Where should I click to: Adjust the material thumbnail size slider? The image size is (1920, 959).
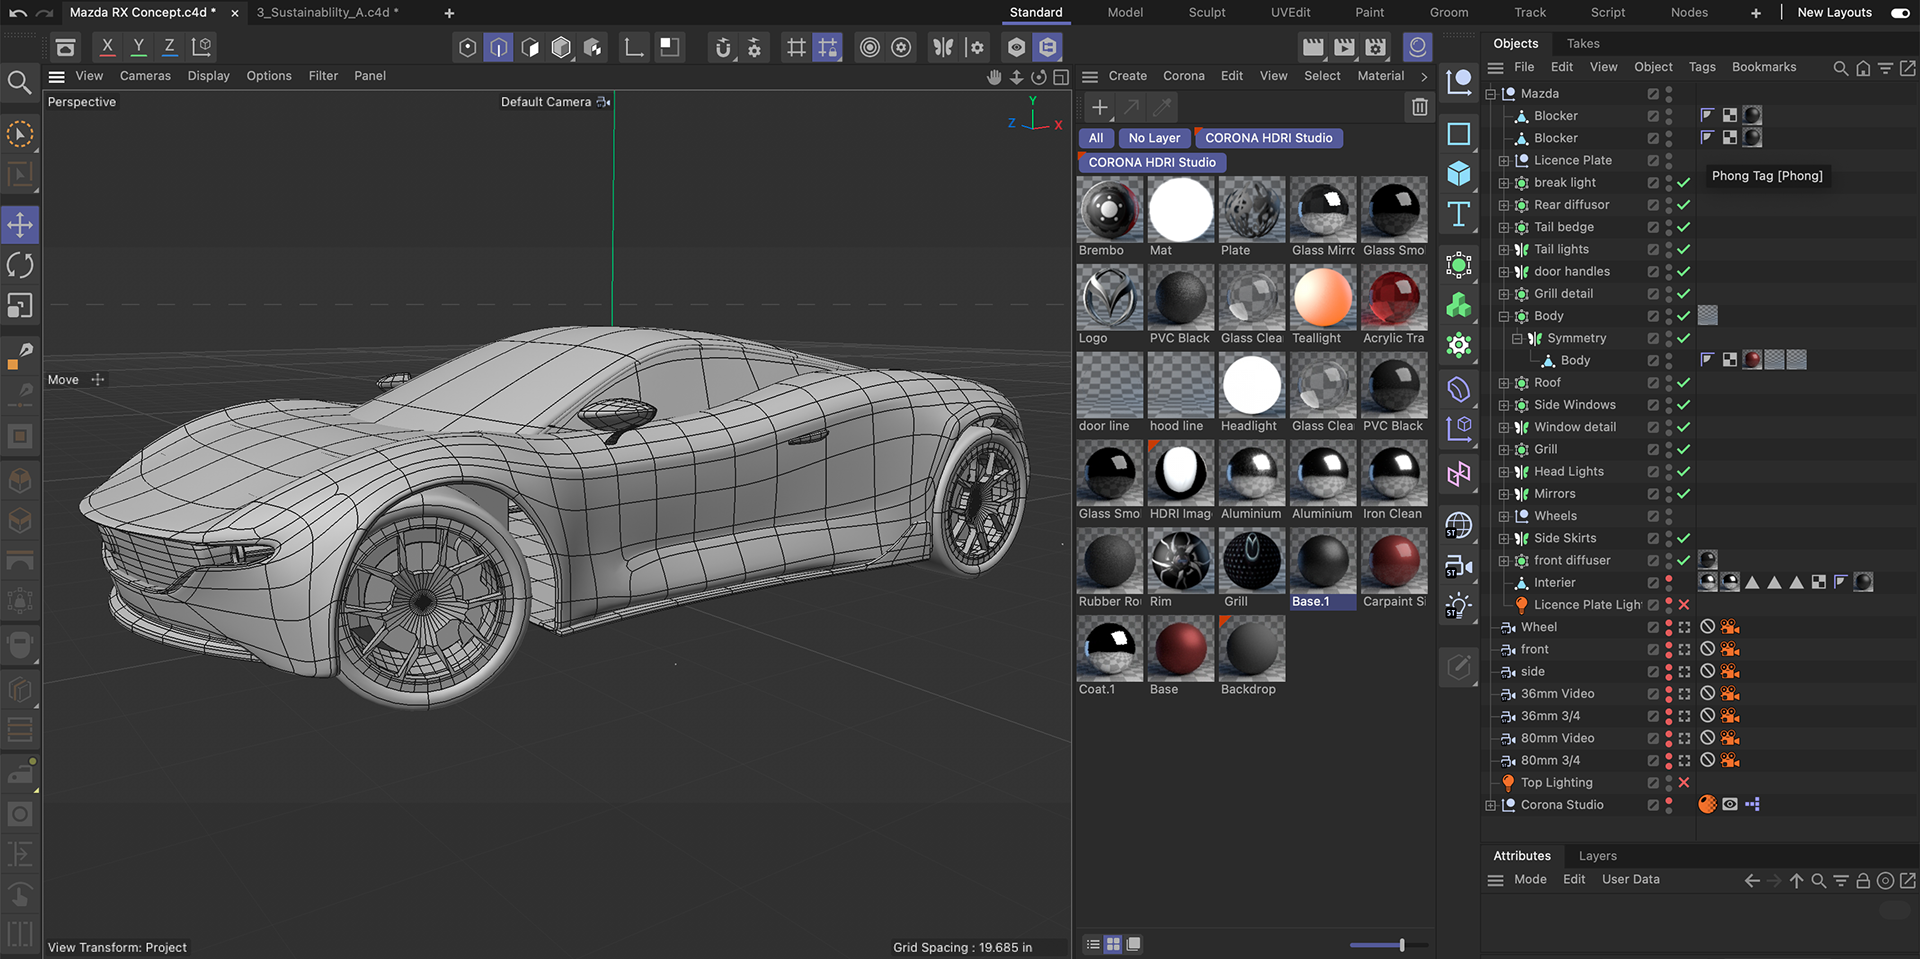(x=1401, y=945)
